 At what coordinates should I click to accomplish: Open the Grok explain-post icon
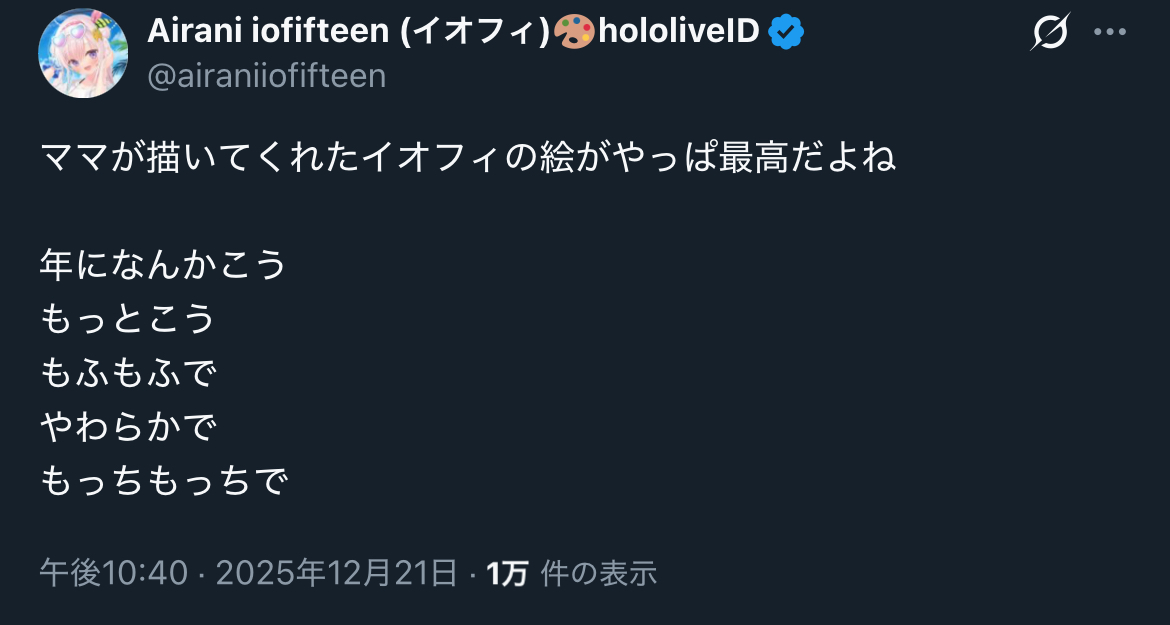(1049, 33)
